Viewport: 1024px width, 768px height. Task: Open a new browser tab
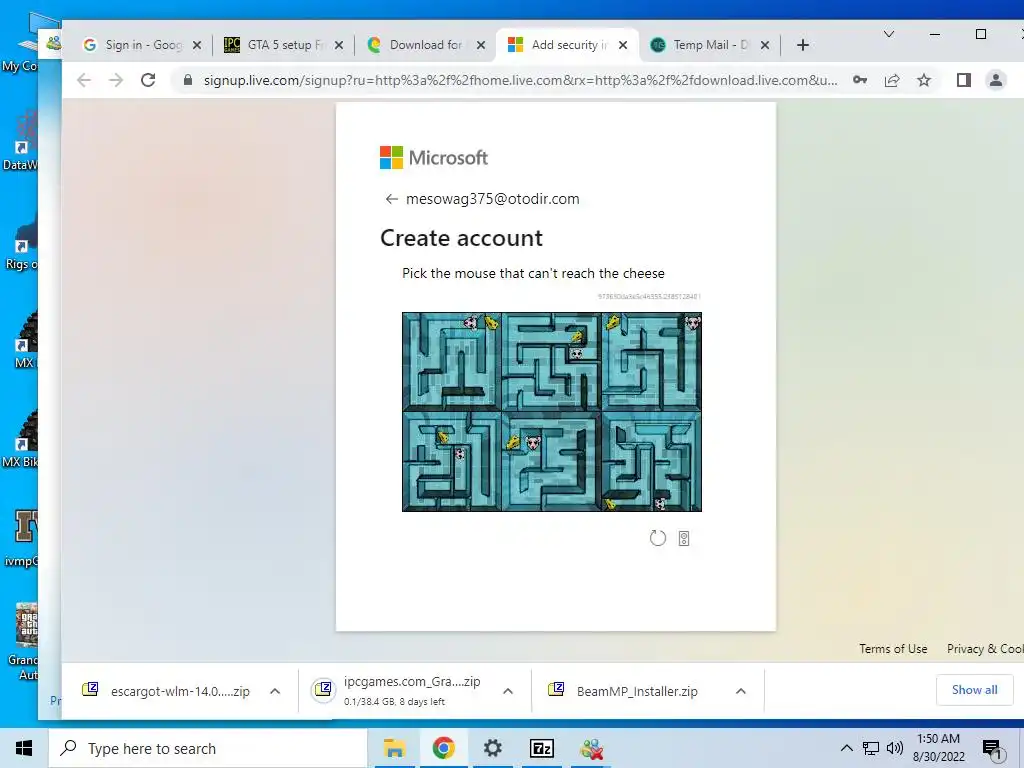[803, 45]
